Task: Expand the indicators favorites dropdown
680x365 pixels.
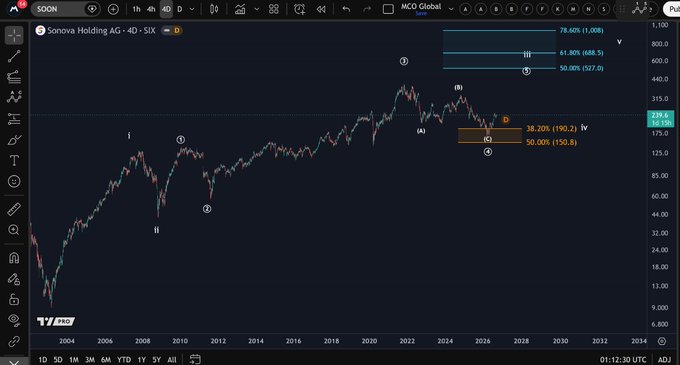Action: click(x=256, y=9)
